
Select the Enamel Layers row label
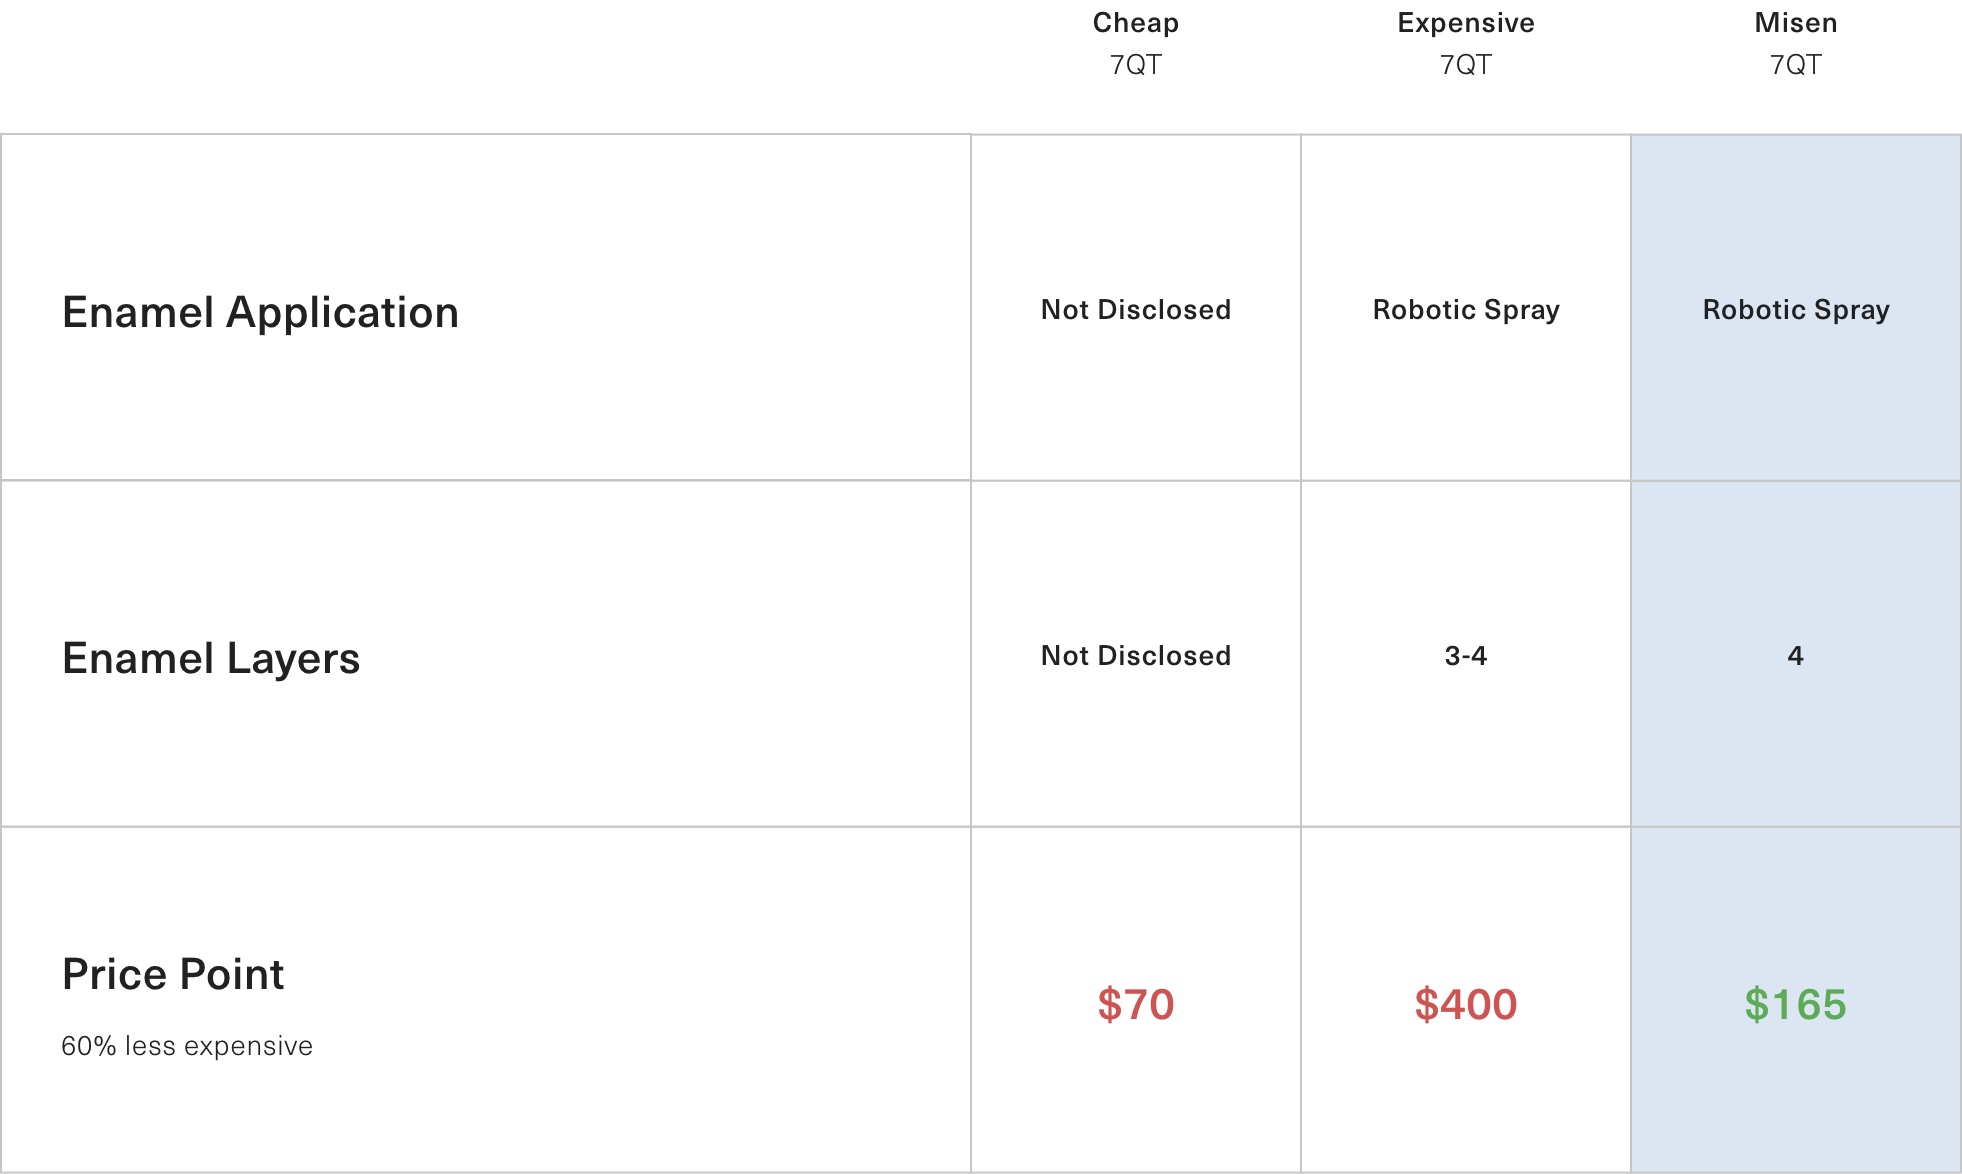pos(211,658)
